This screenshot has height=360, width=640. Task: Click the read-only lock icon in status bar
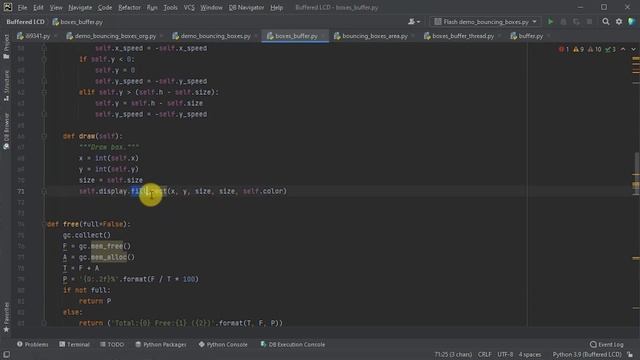630,354
